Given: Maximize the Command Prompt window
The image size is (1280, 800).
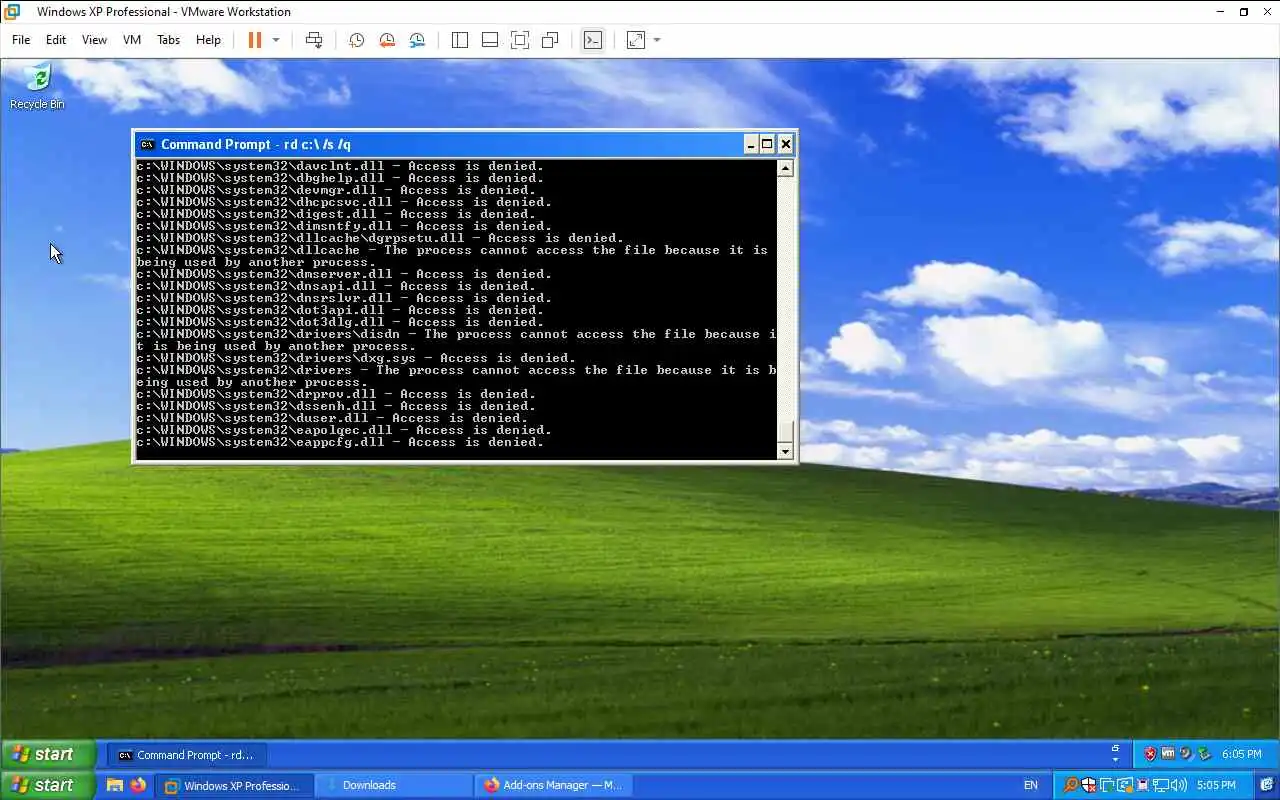Looking at the screenshot, I should pos(768,144).
